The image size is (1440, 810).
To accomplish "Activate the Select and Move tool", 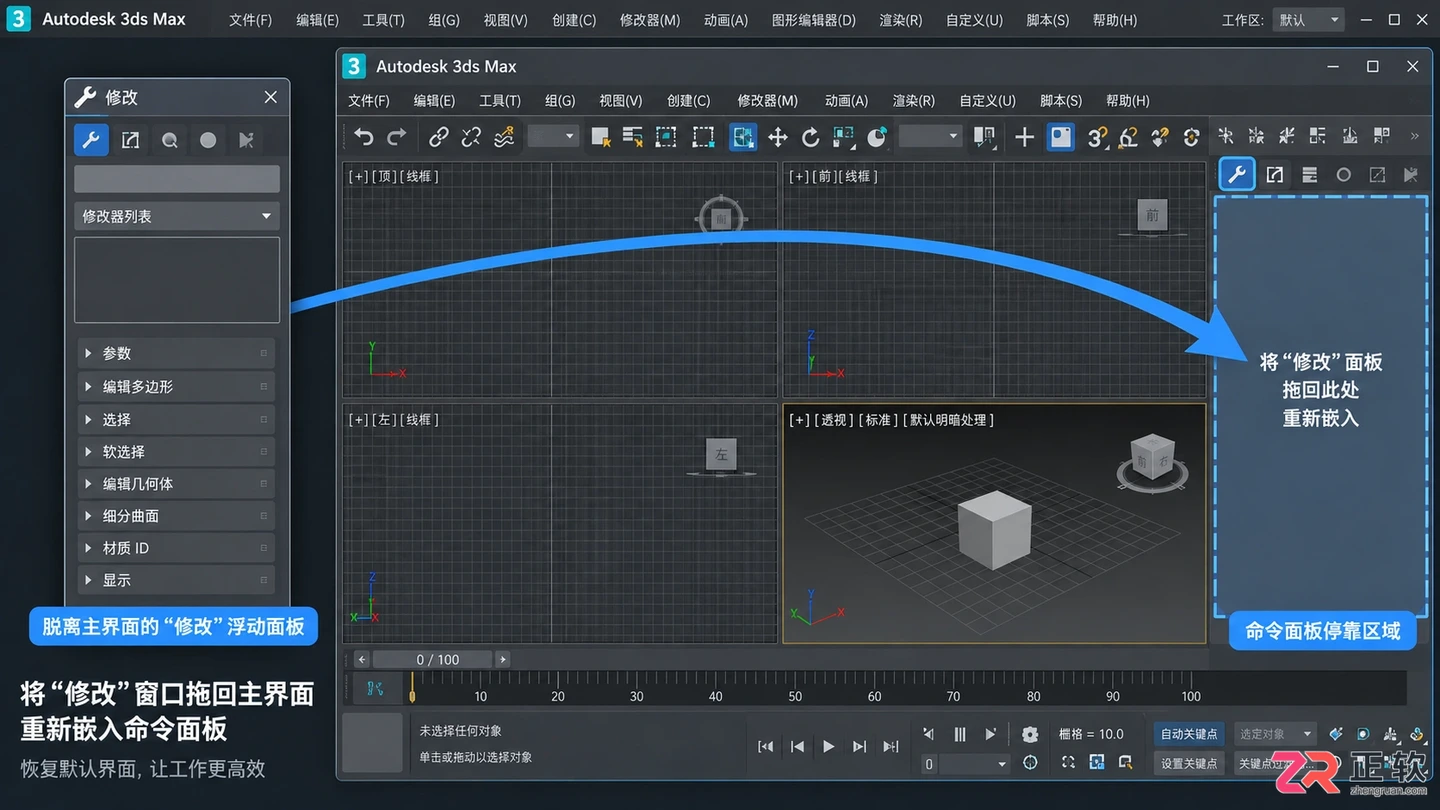I will tap(777, 137).
